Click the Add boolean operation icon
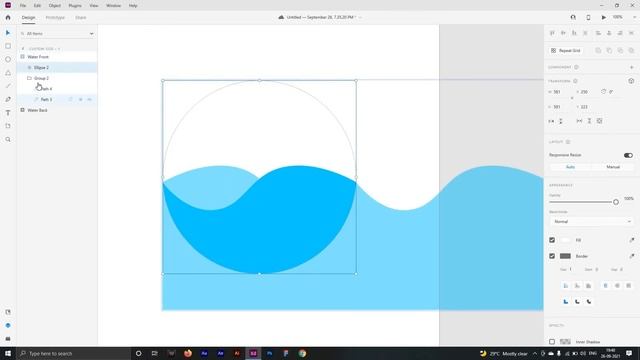 [598, 51]
